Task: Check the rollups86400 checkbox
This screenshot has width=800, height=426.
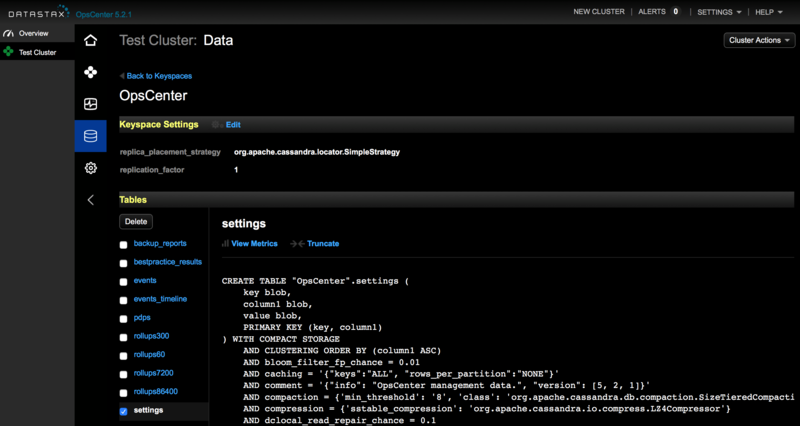Action: tap(123, 393)
